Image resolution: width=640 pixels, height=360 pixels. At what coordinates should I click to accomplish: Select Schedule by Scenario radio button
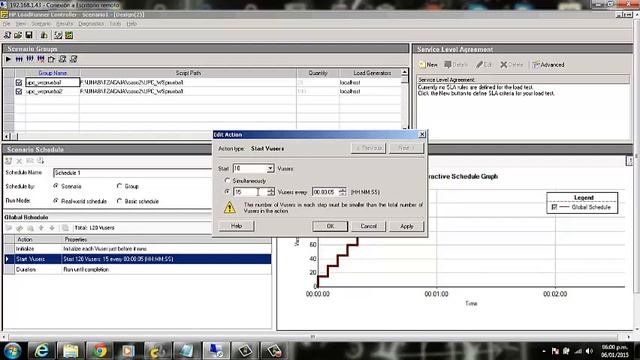coord(56,186)
